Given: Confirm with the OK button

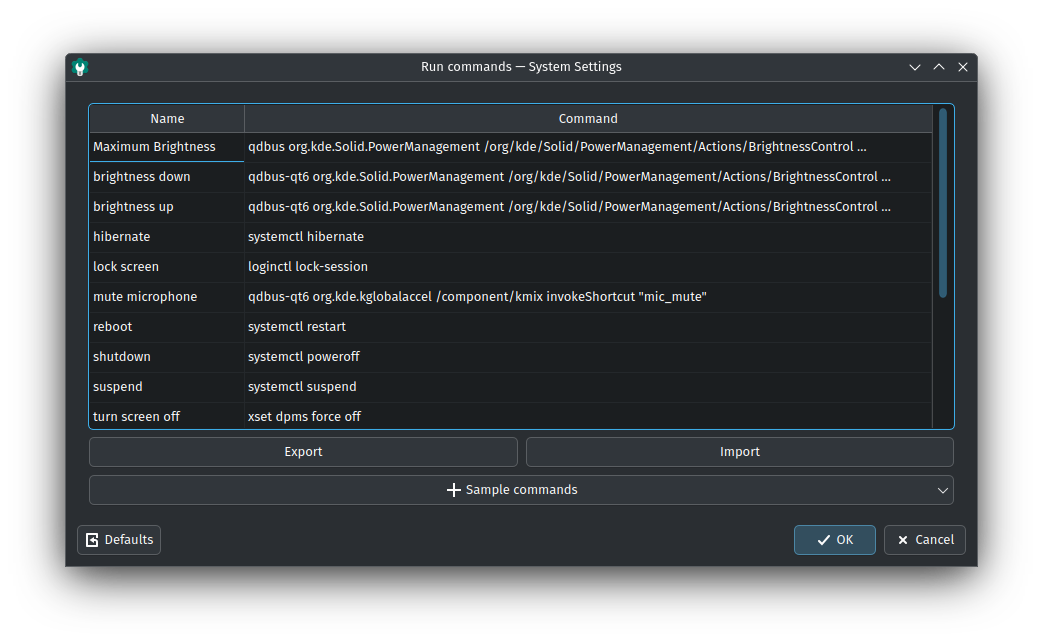Looking at the screenshot, I should coord(834,540).
